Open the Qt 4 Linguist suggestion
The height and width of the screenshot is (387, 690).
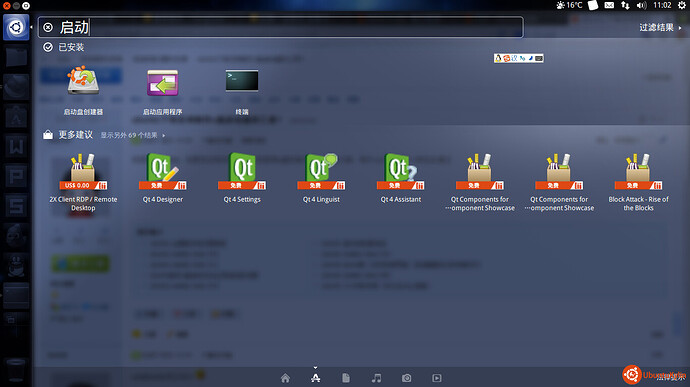(x=321, y=178)
